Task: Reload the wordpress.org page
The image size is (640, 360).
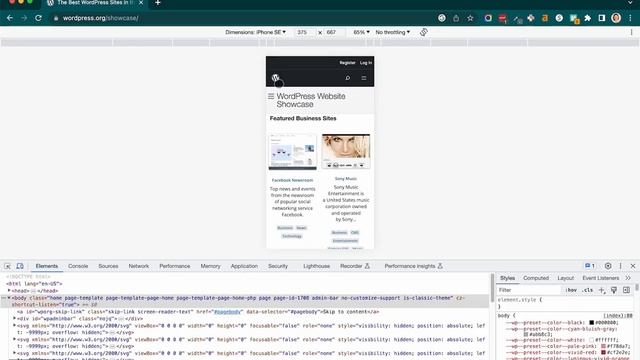Action: click(x=38, y=18)
